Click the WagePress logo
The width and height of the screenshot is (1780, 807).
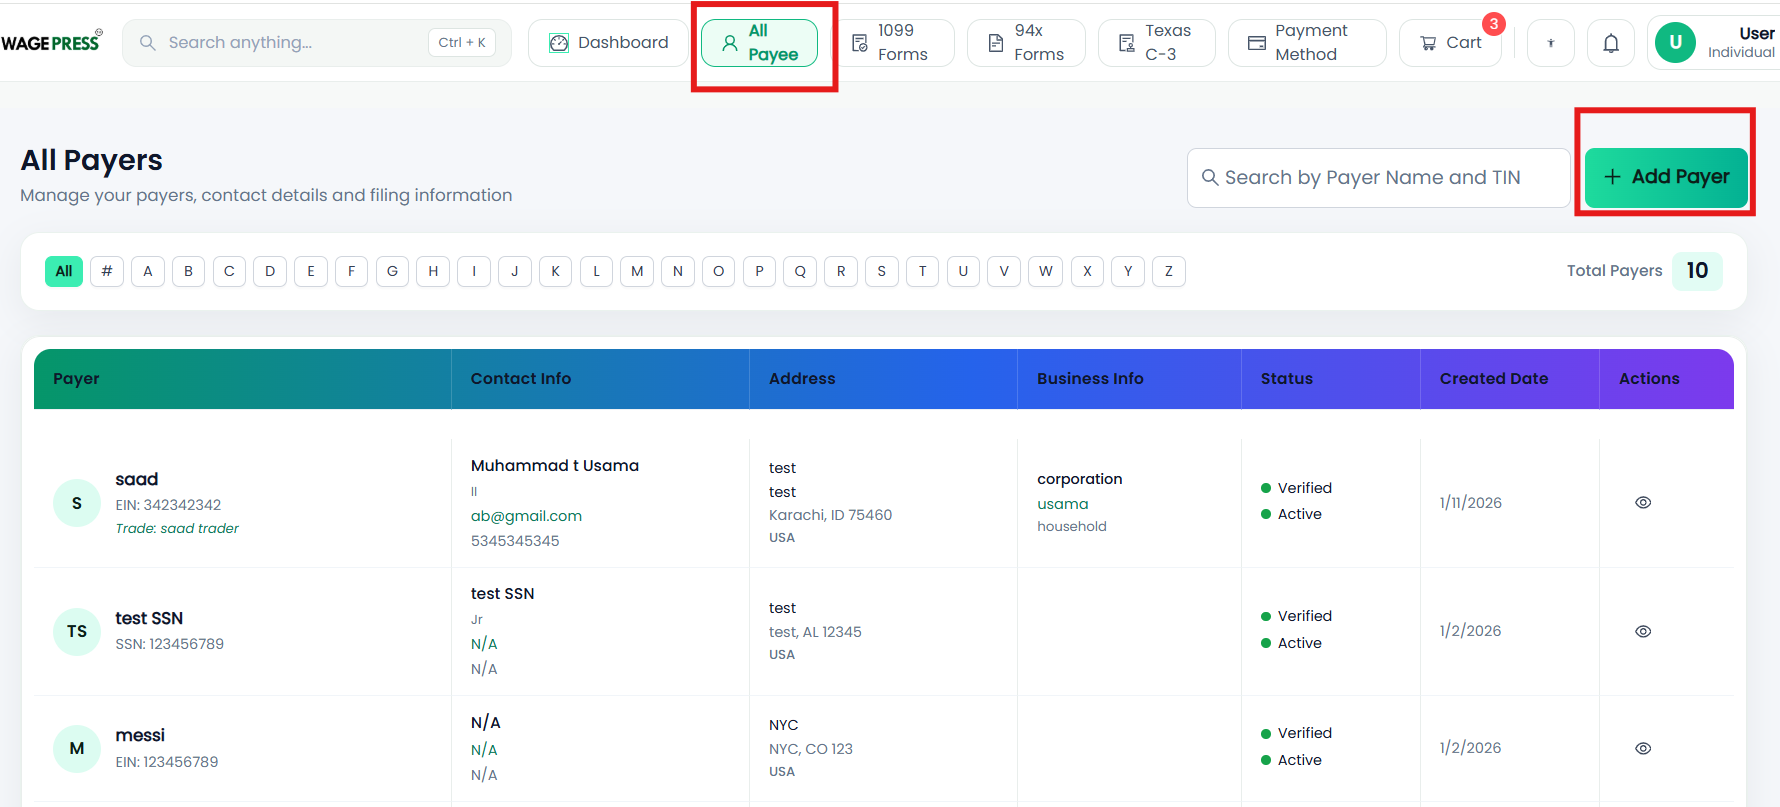(x=52, y=42)
